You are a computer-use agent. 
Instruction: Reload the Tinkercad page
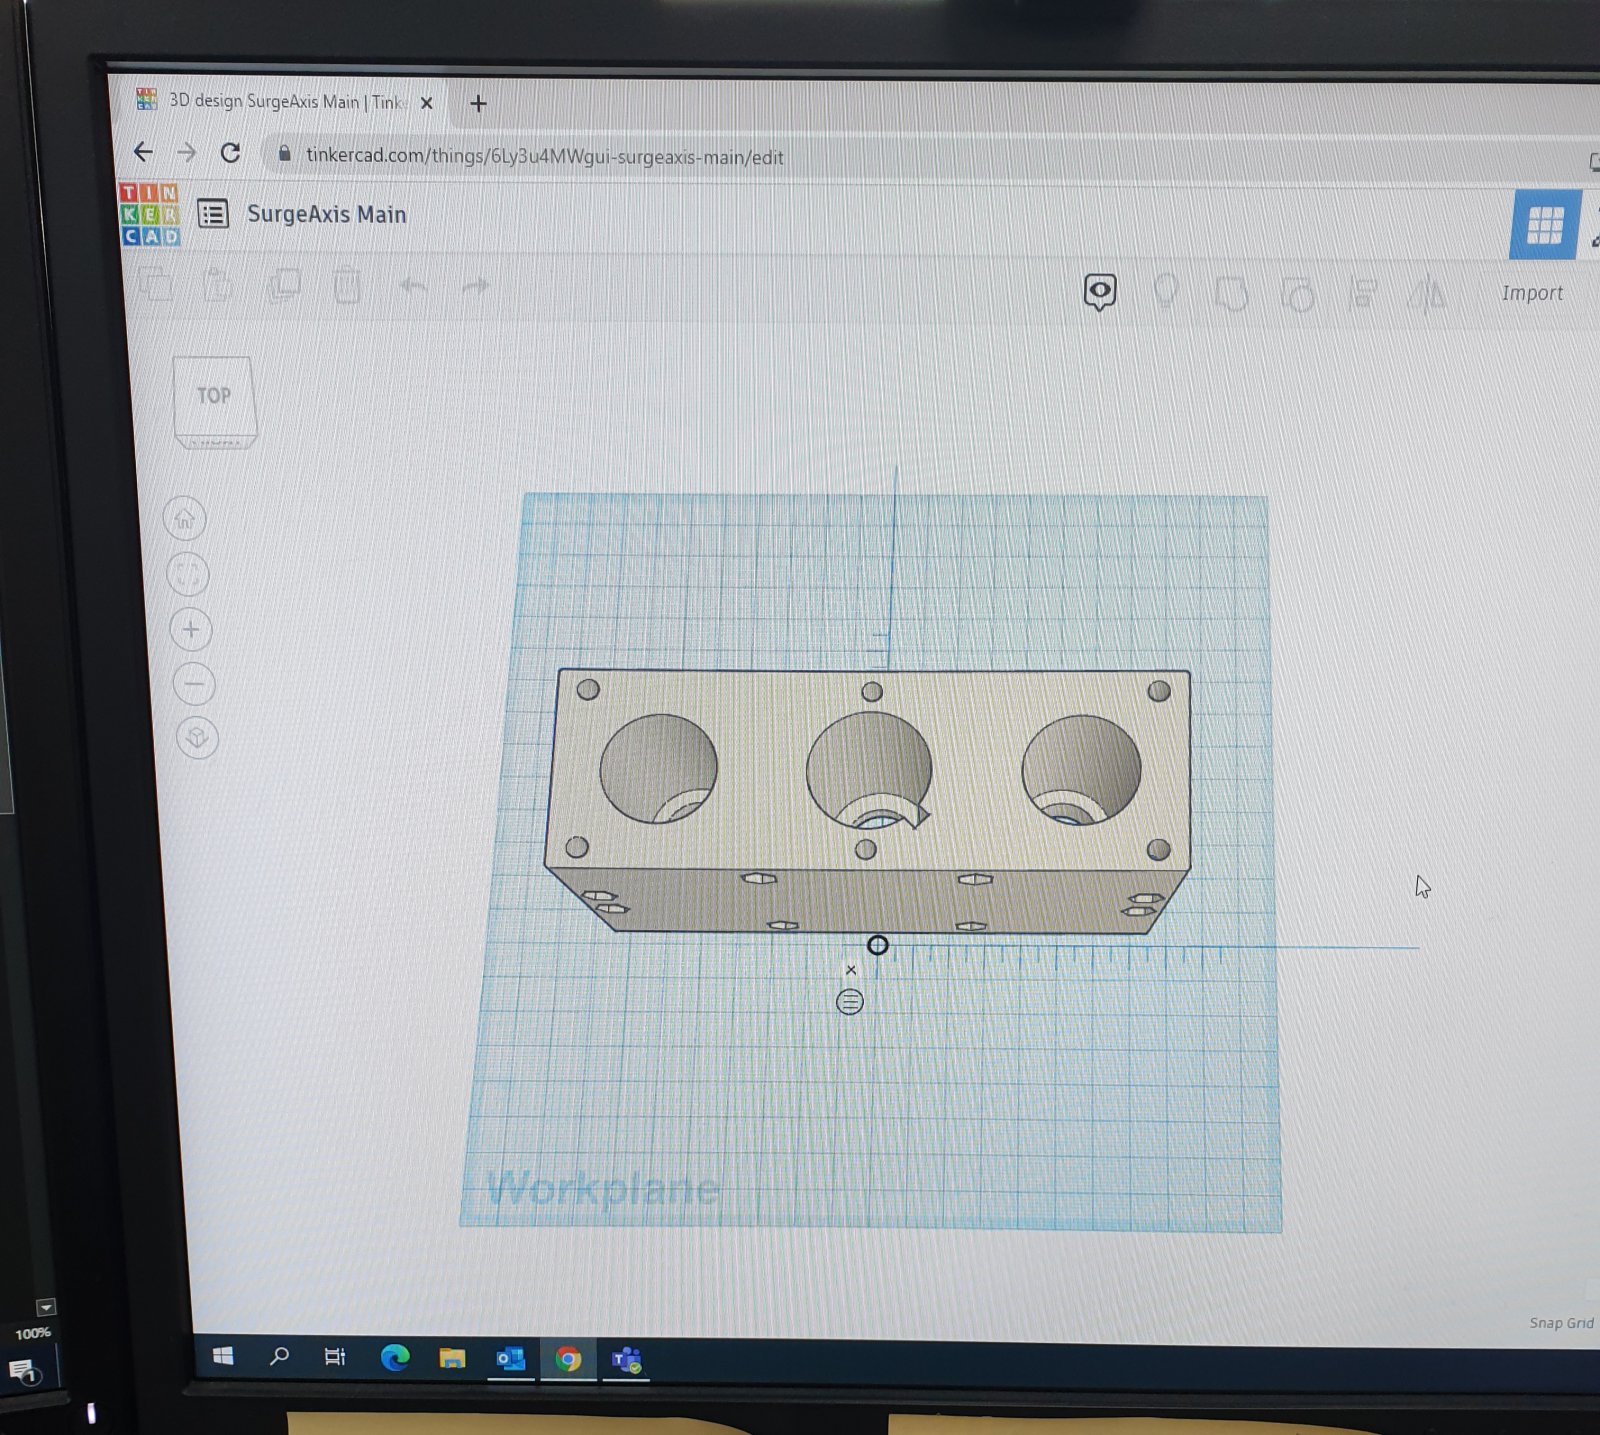231,153
